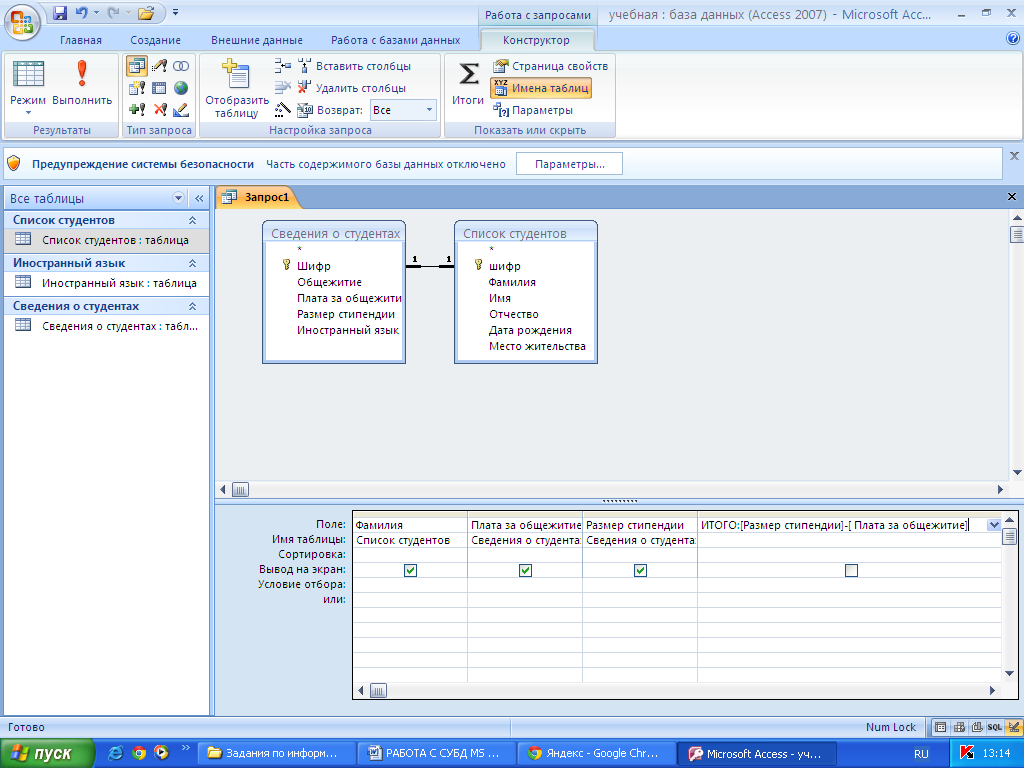Collapse the Сведения о студентах group
Viewport: 1024px width, 768px height.
coord(192,306)
